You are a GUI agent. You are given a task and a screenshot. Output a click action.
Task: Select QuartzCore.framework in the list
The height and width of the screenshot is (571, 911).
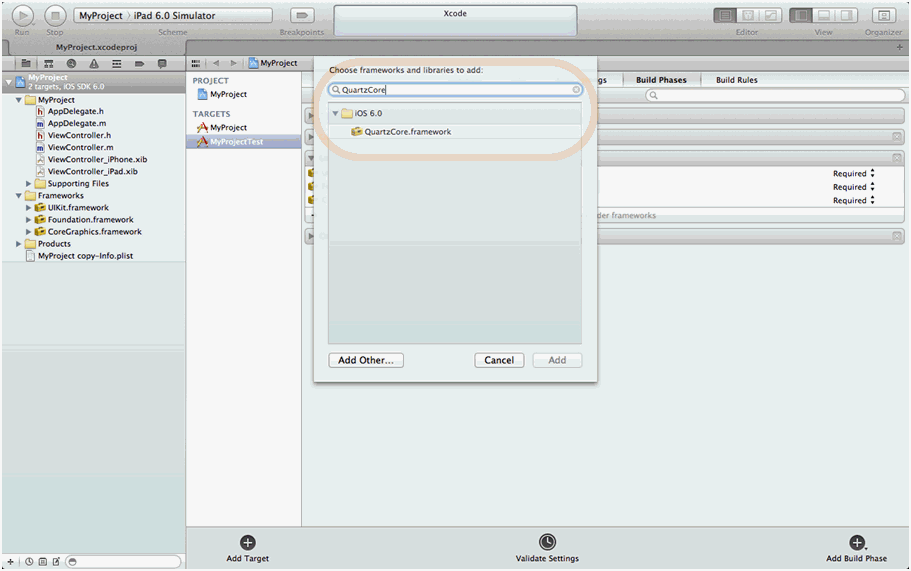tap(407, 131)
